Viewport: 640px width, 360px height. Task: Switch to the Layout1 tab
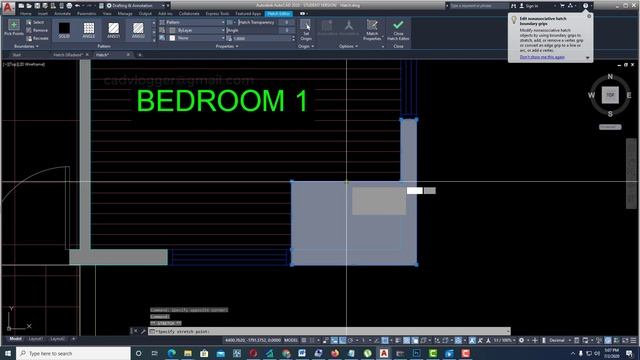click(x=36, y=339)
